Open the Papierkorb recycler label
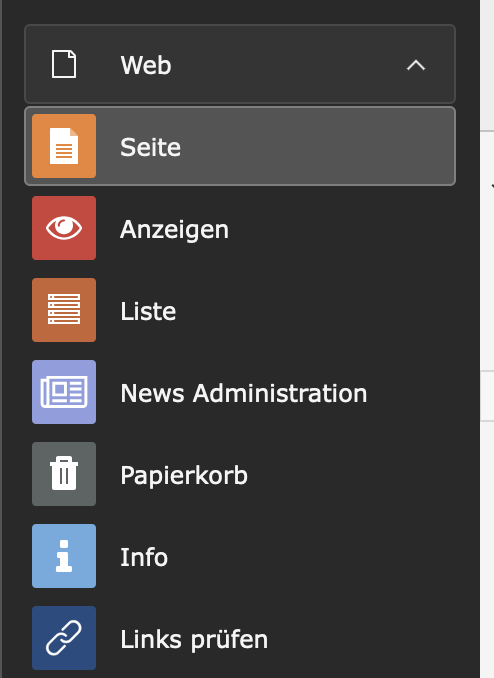 coord(184,475)
